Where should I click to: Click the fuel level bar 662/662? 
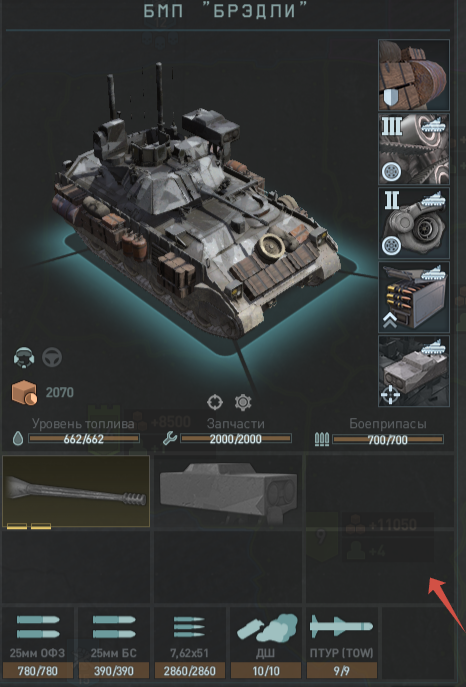tap(84, 439)
